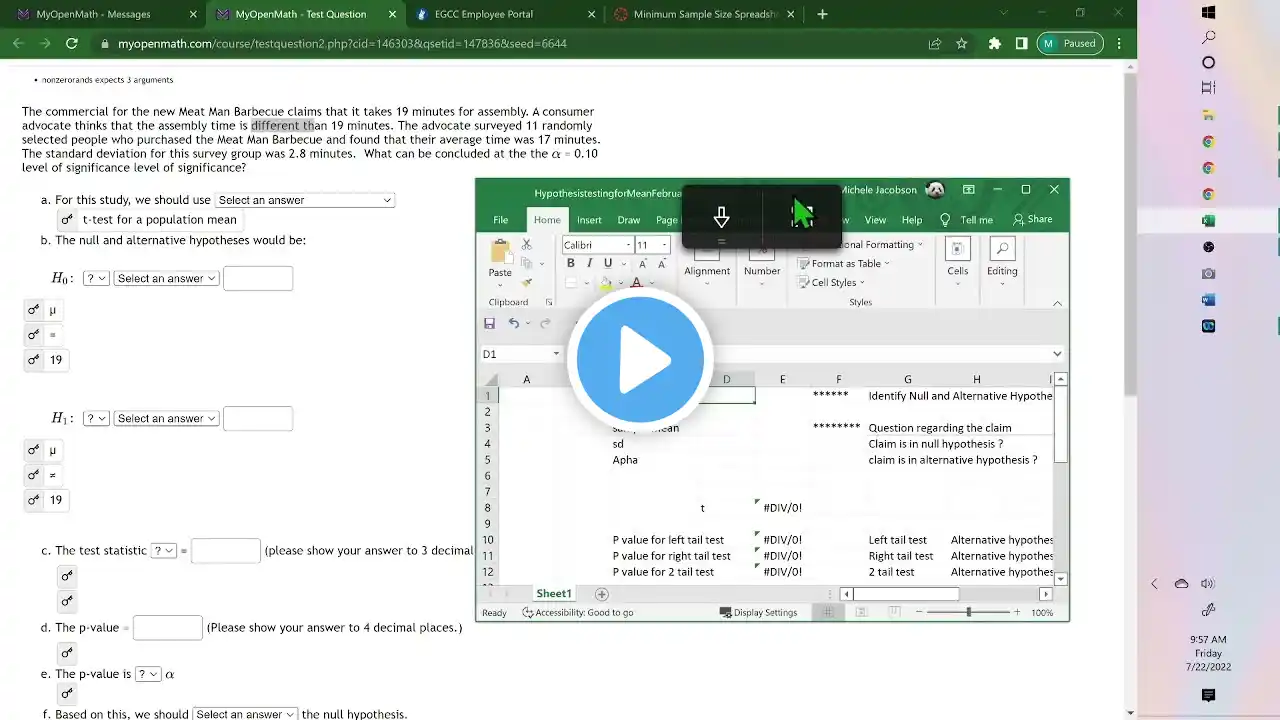Viewport: 1280px width, 720px height.
Task: Switch to Page Layout view in status bar
Action: pos(861,612)
